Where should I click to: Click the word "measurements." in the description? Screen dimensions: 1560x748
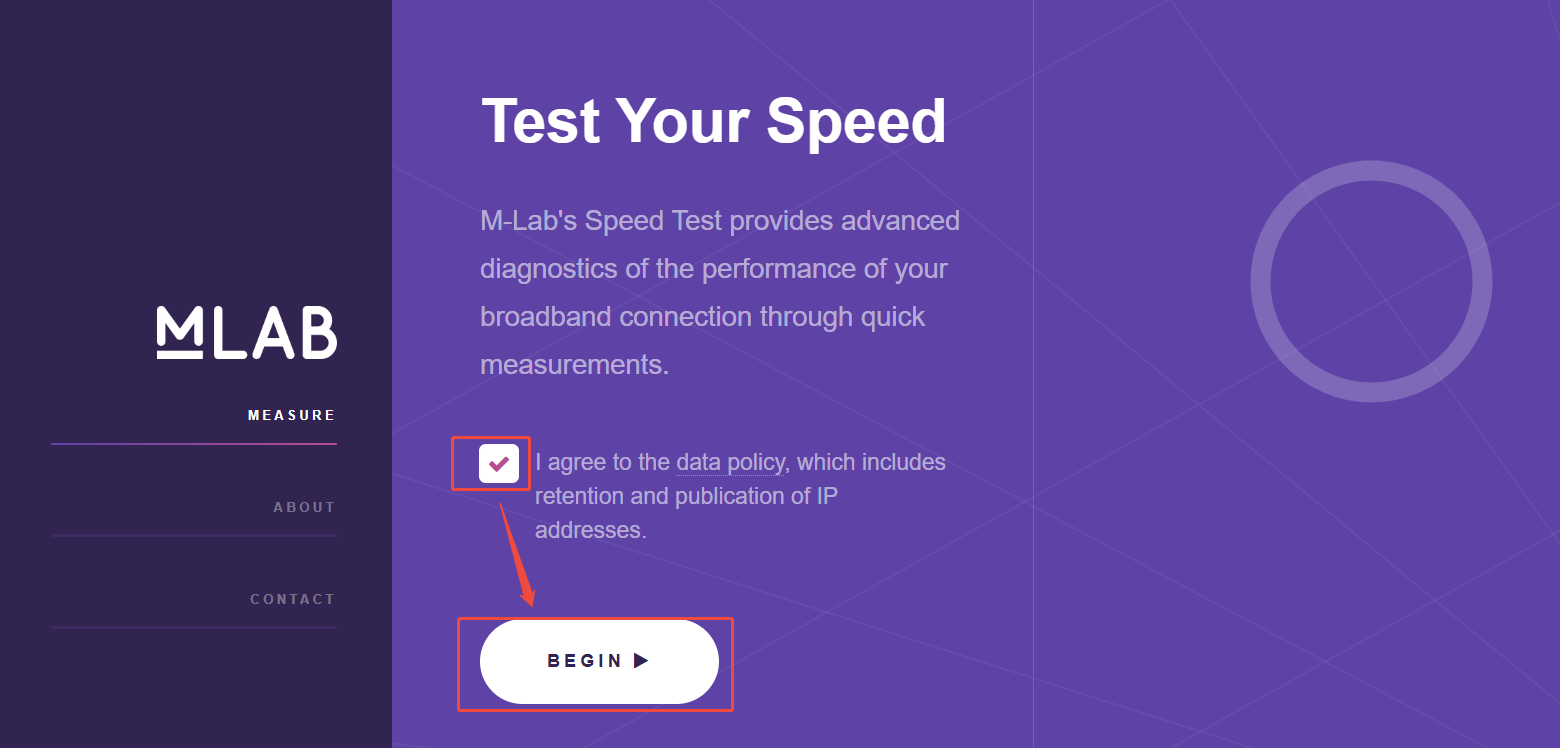[574, 364]
